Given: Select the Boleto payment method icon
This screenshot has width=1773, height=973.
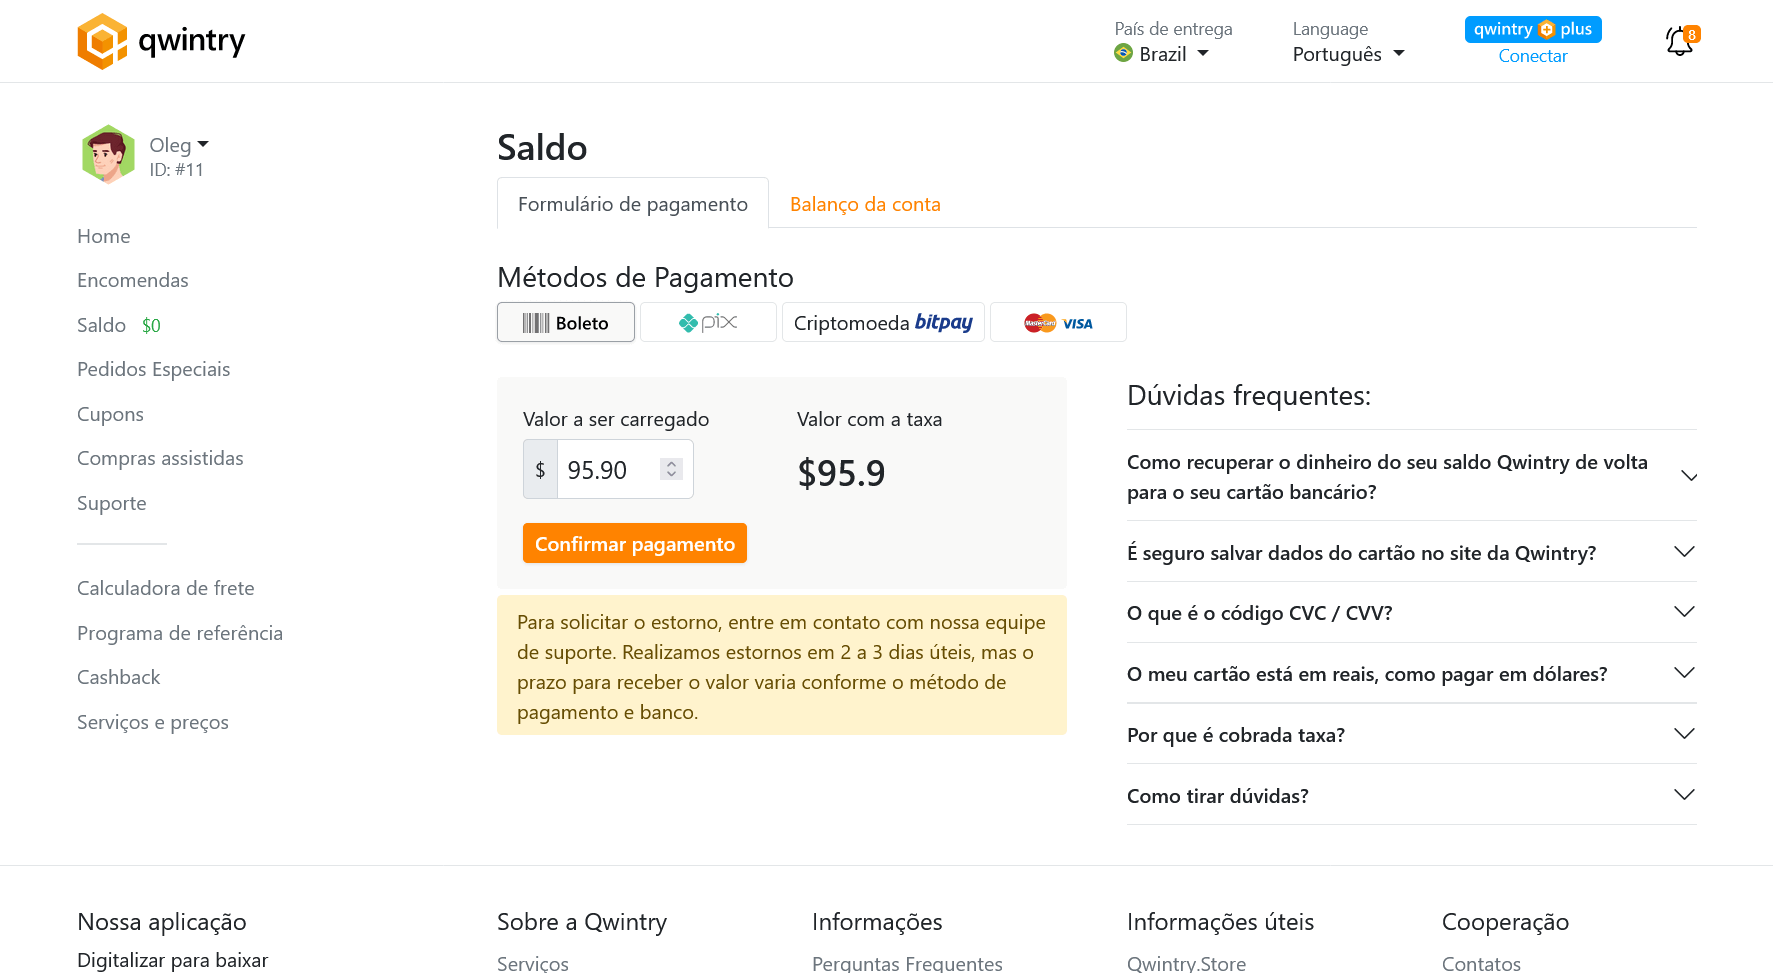Looking at the screenshot, I should [x=565, y=322].
